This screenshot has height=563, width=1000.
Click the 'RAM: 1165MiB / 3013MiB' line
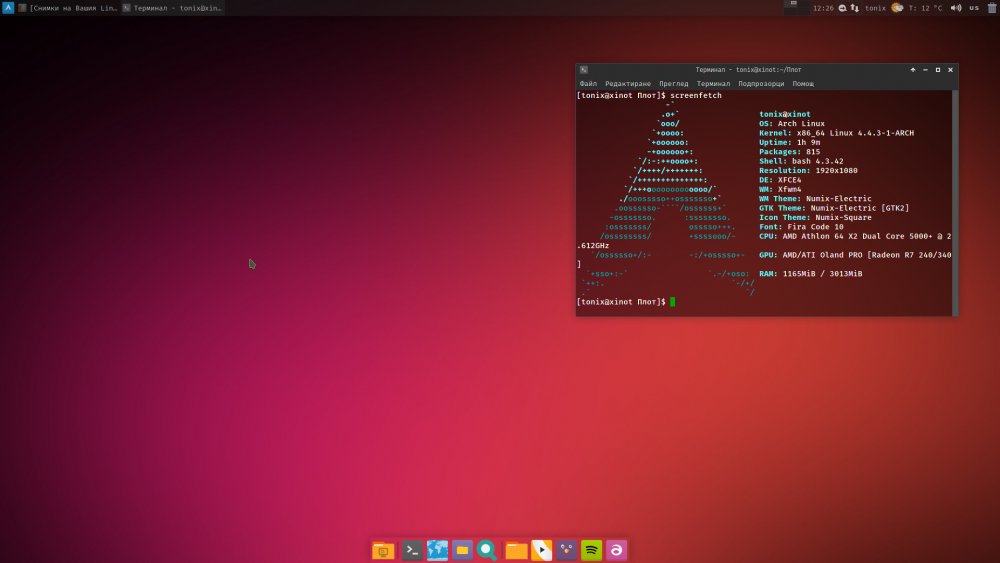(811, 274)
